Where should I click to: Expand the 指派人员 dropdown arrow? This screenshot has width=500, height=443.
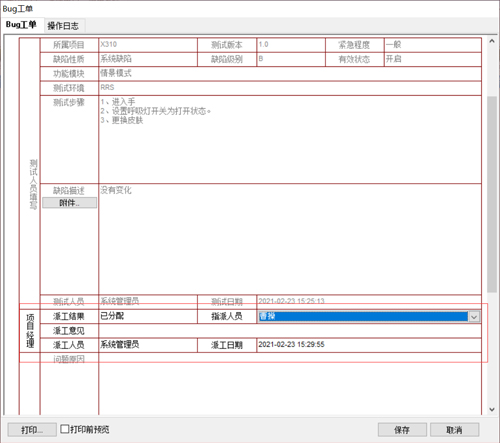pyautogui.click(x=474, y=317)
